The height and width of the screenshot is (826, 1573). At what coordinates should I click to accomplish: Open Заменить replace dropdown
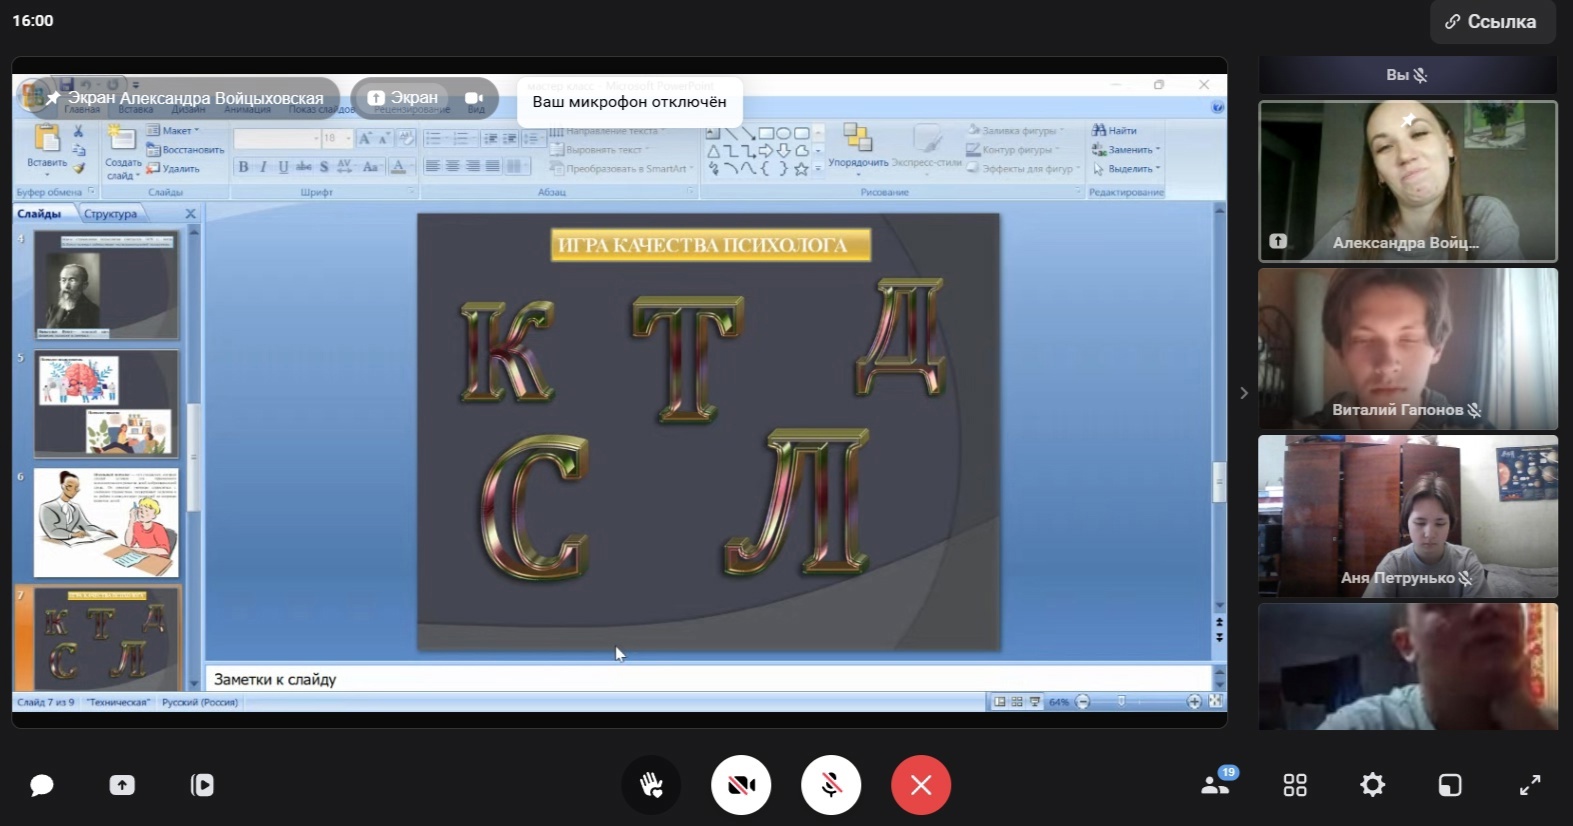pyautogui.click(x=1126, y=150)
